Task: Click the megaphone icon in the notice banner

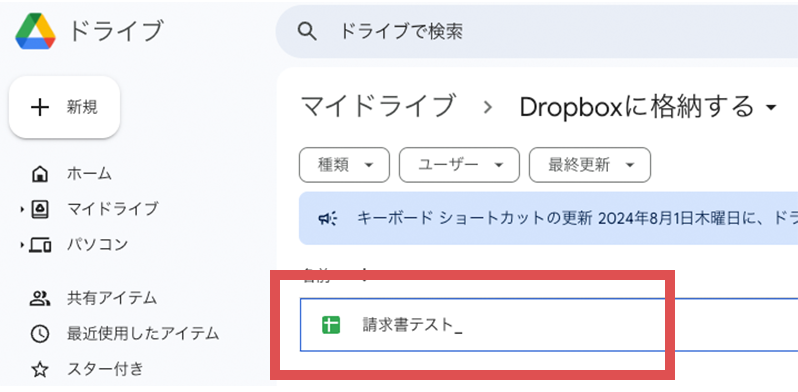Action: (x=328, y=219)
